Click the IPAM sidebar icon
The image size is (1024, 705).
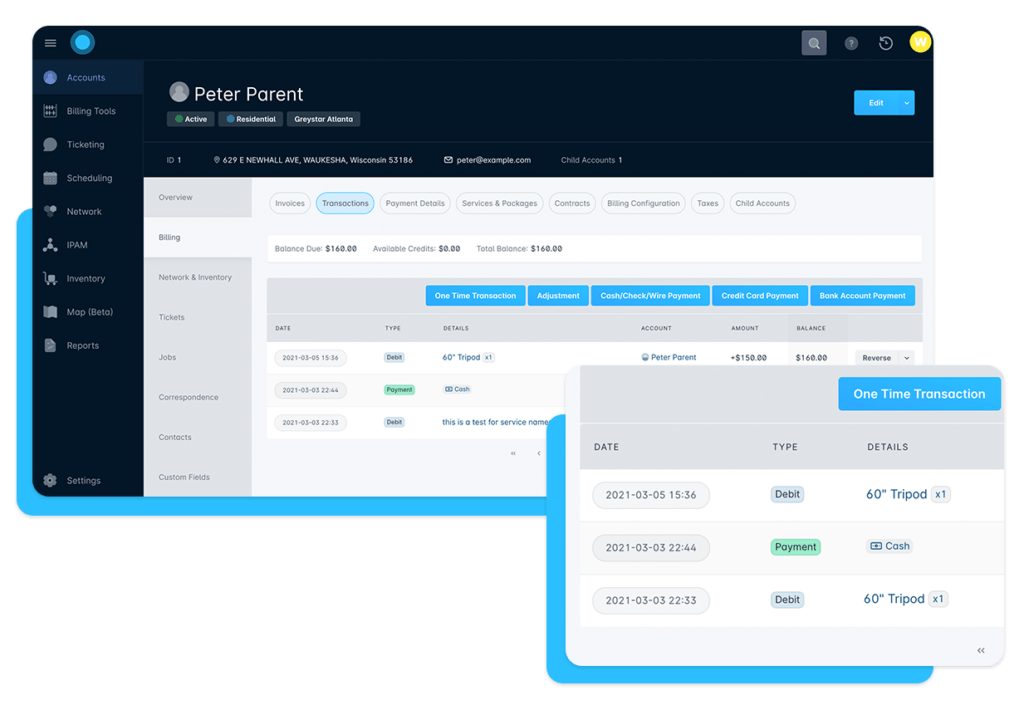coord(50,245)
